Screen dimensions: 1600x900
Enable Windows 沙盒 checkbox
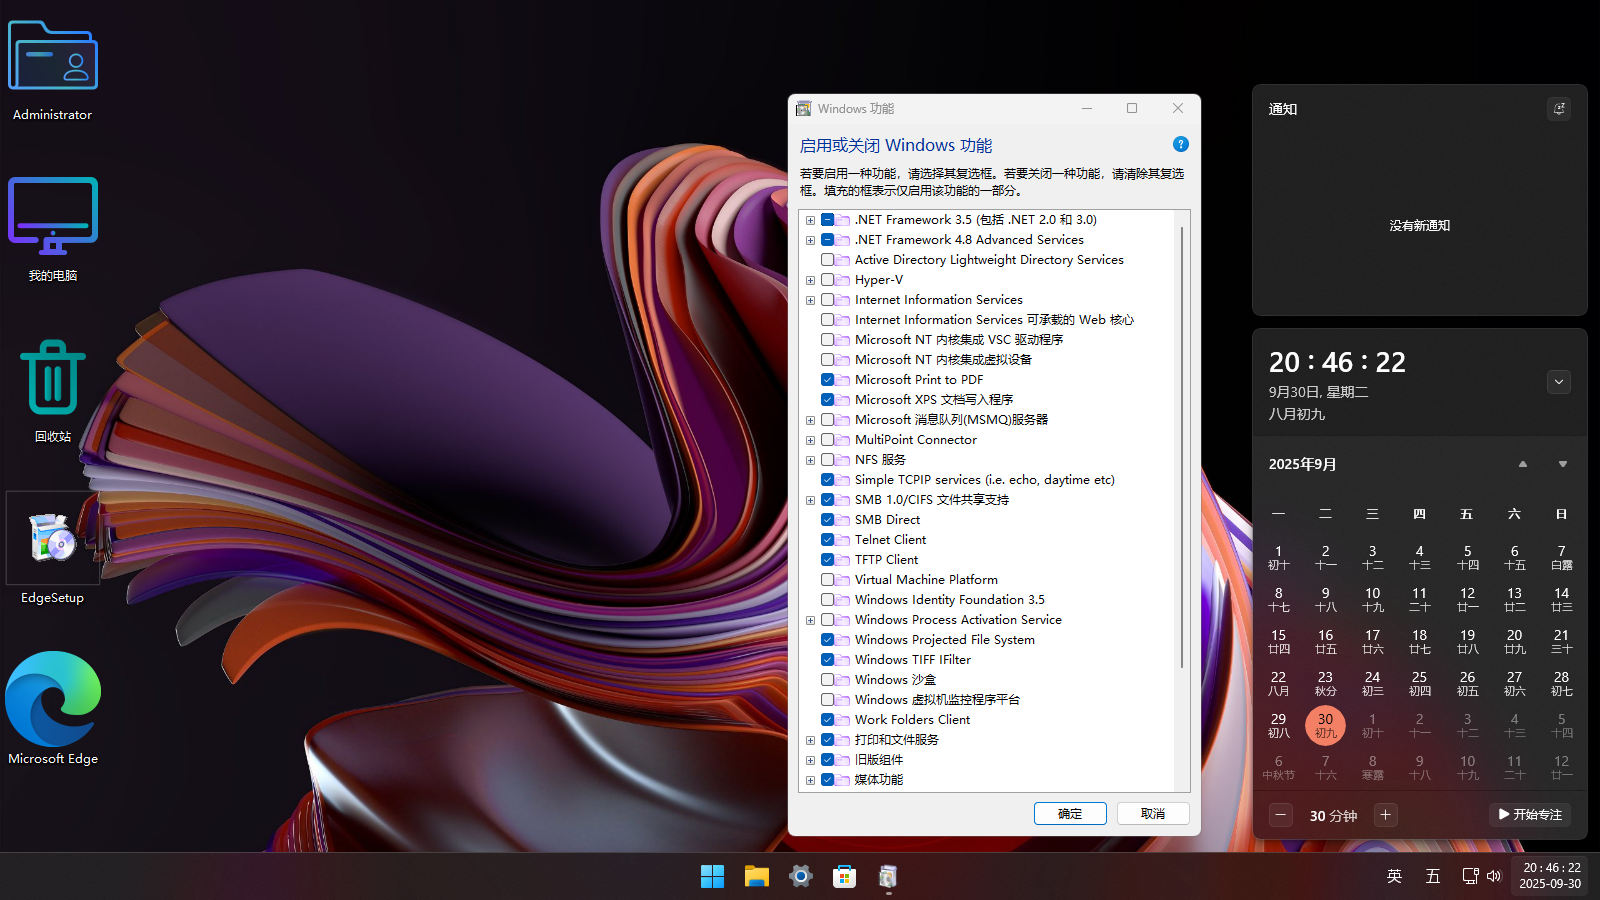pyautogui.click(x=828, y=680)
